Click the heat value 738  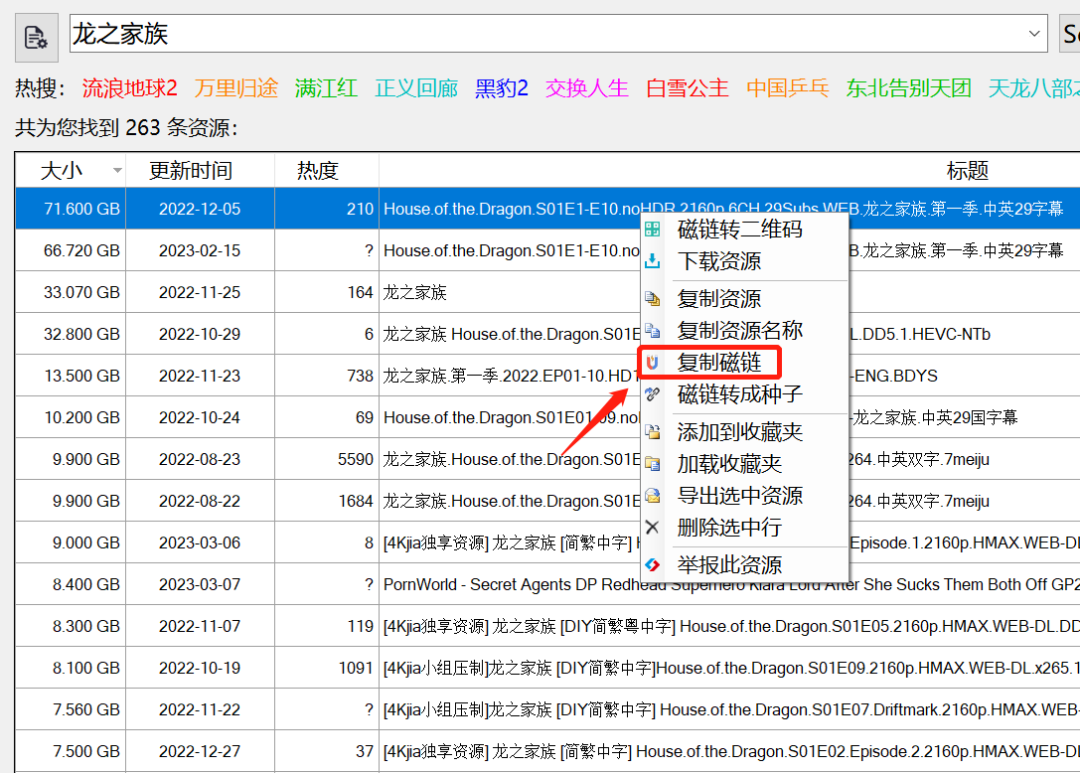tap(360, 376)
